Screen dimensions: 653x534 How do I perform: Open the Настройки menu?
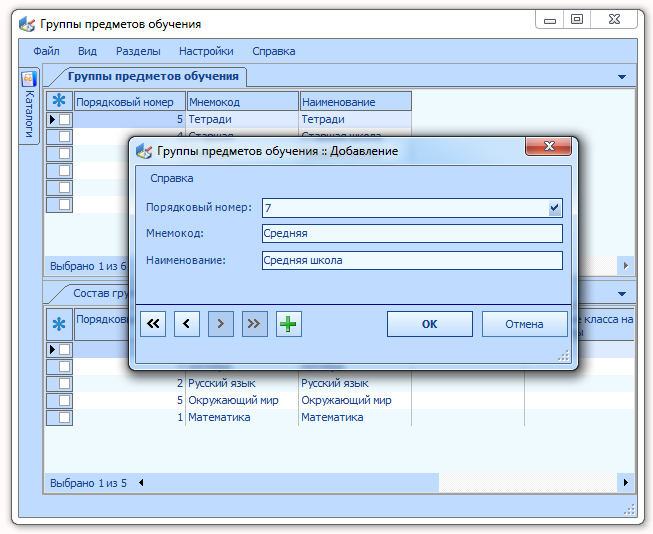[206, 51]
